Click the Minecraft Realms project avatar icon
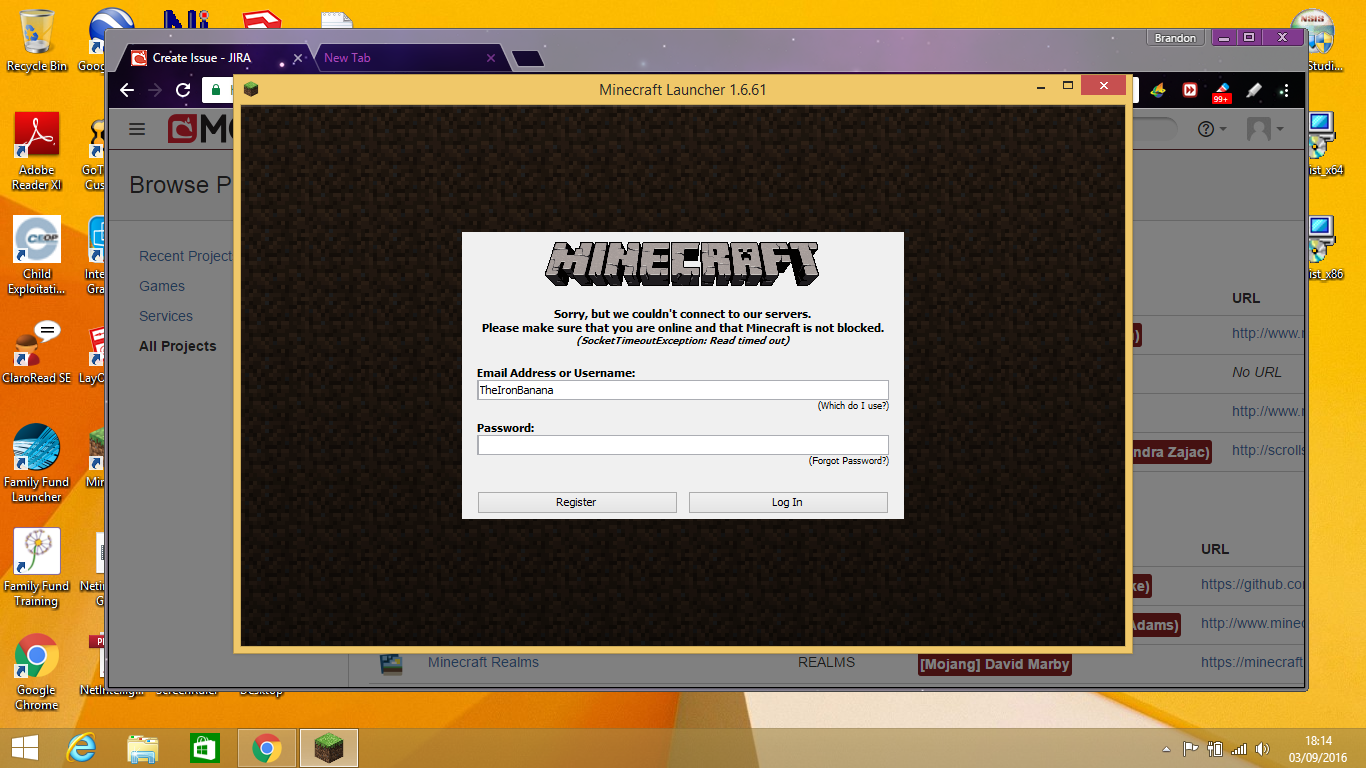Screen dimensions: 1366x768 point(391,663)
